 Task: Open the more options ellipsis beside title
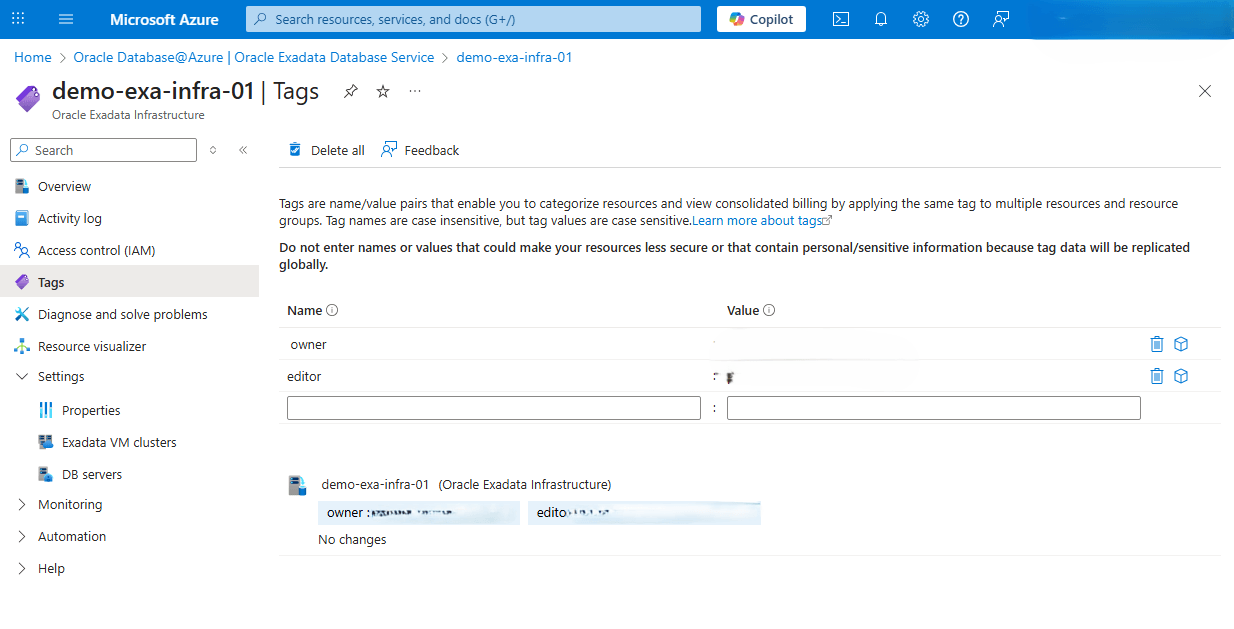click(415, 91)
